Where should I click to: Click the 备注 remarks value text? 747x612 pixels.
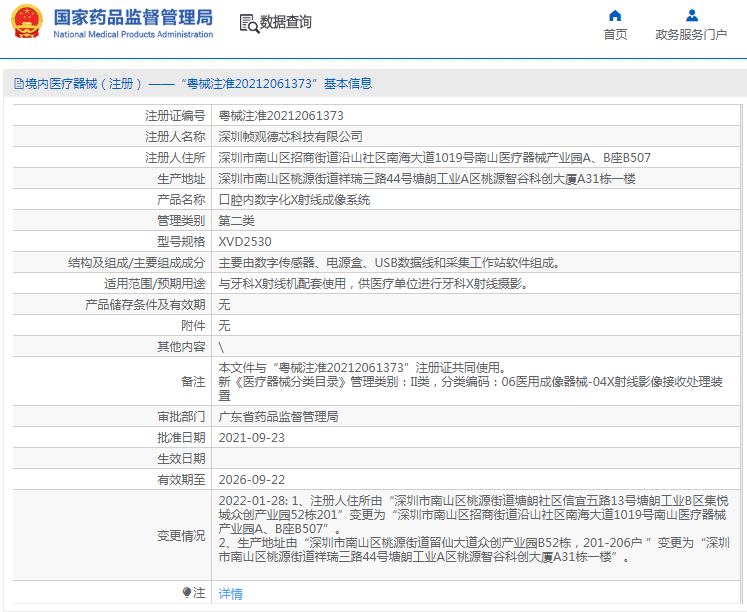471,381
